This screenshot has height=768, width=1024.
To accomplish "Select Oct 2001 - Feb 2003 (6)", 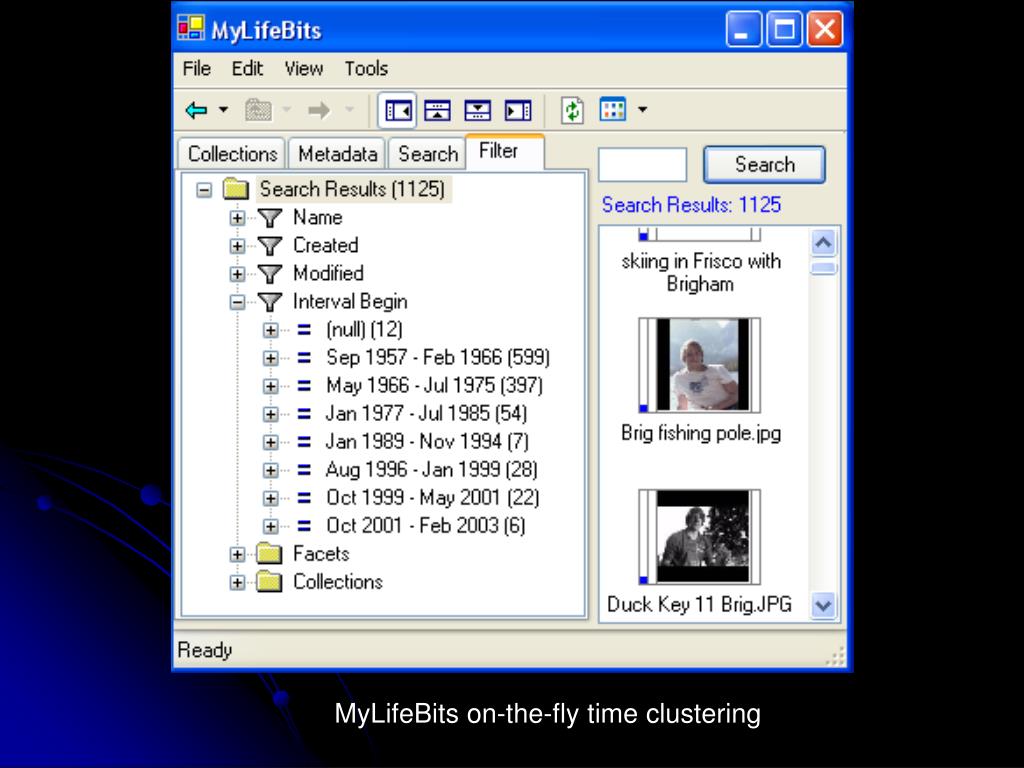I will pyautogui.click(x=426, y=526).
